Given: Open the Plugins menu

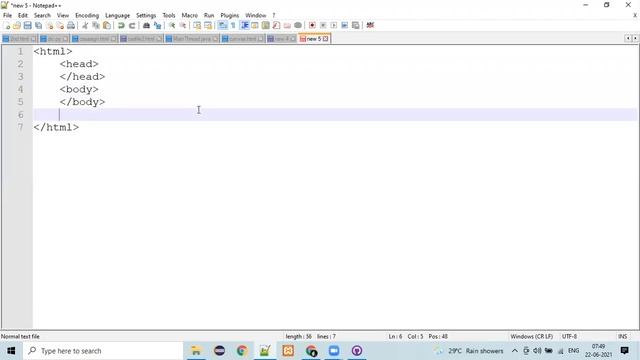Looking at the screenshot, I should [x=230, y=16].
